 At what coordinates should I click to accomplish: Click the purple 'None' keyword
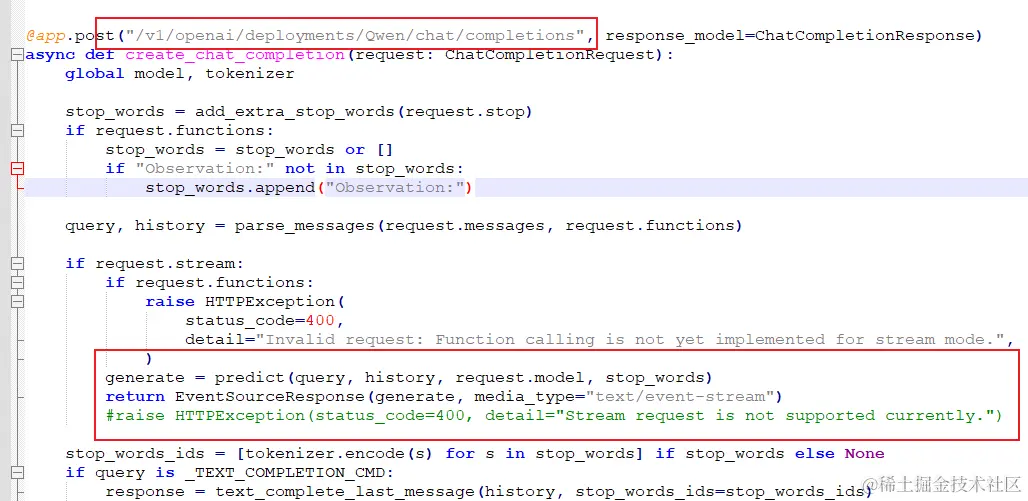(864, 454)
